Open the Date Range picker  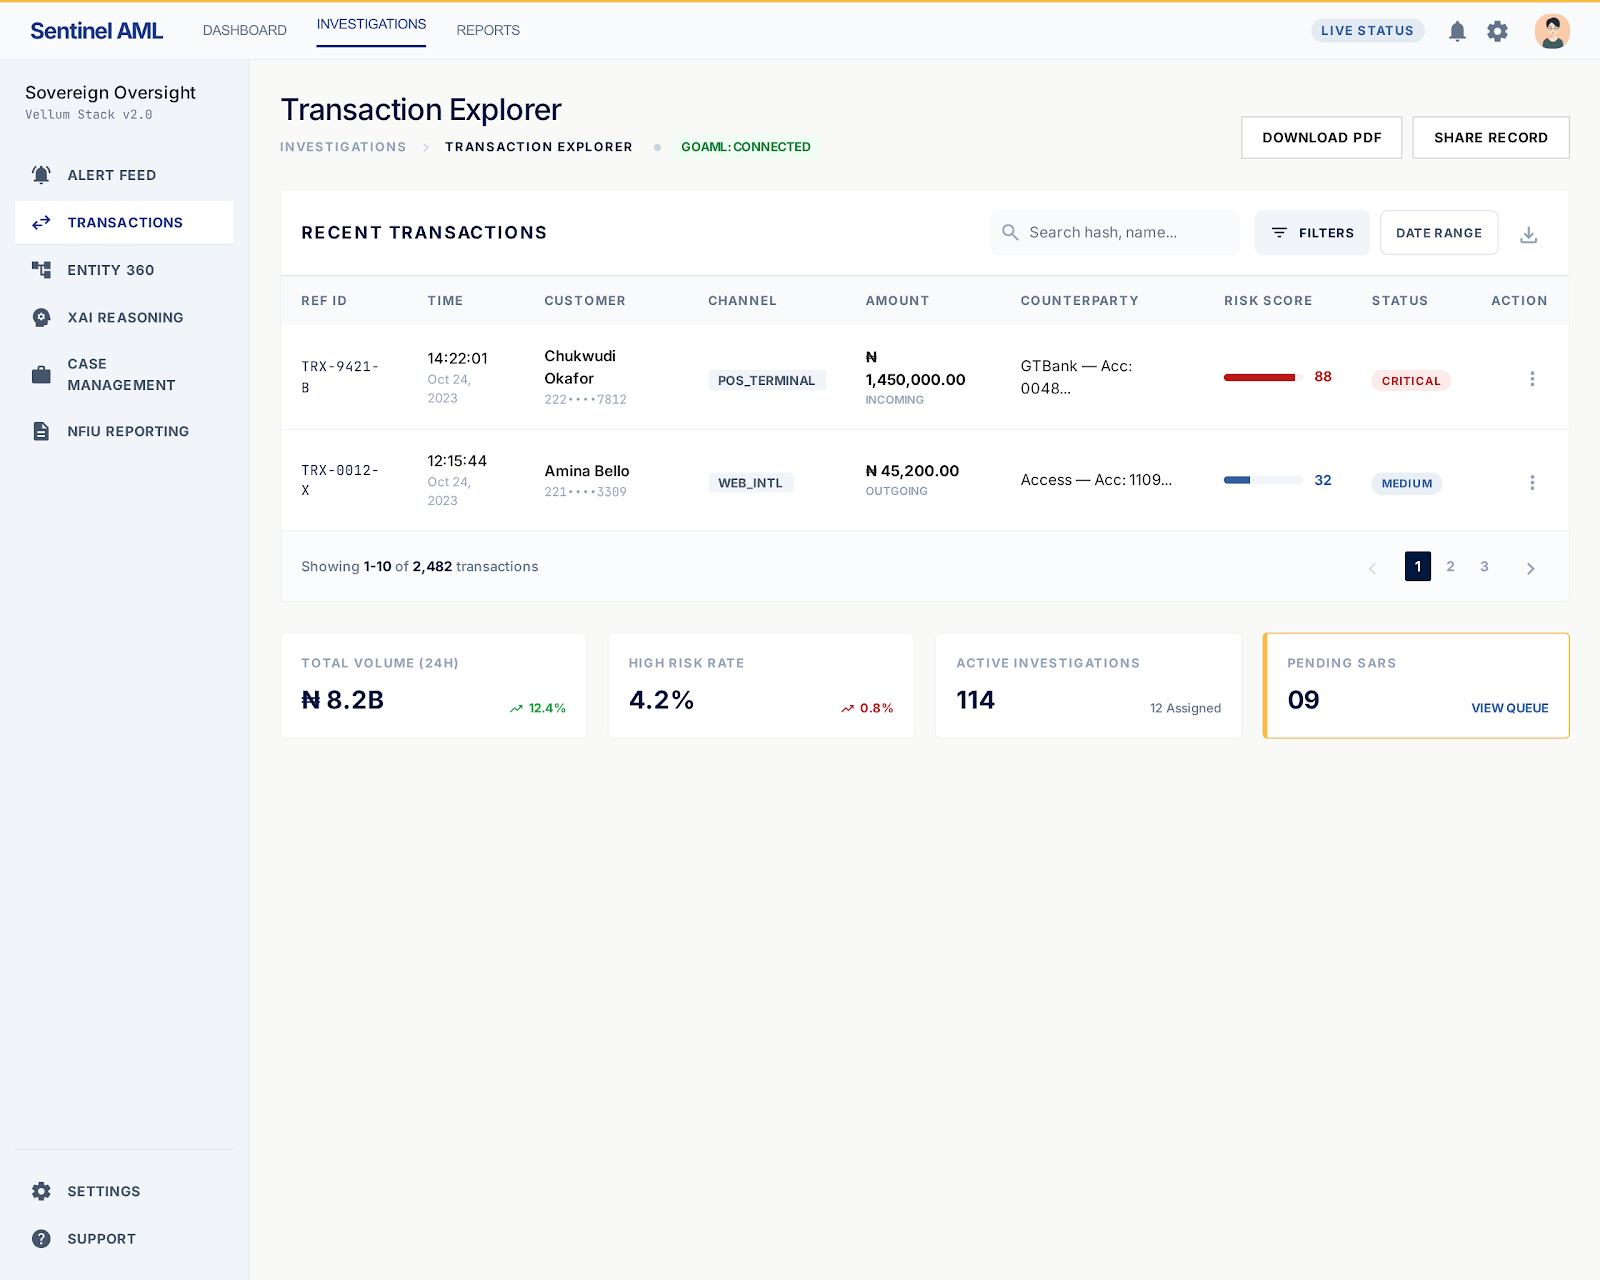click(x=1439, y=233)
